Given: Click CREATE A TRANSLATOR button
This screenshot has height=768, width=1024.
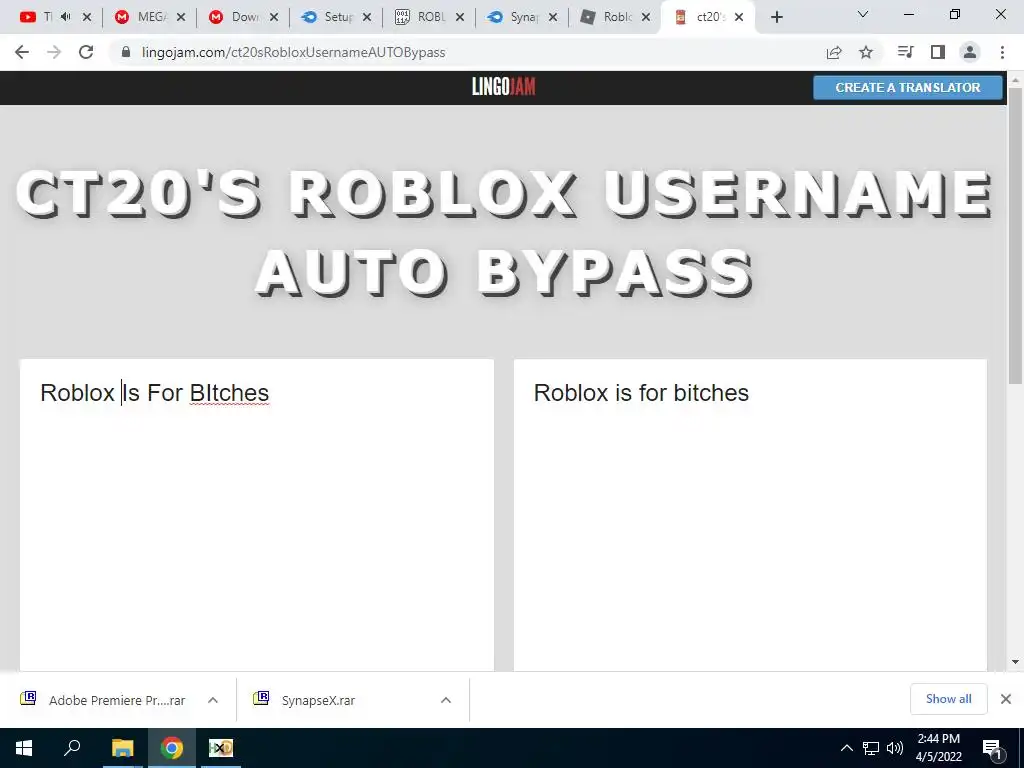Looking at the screenshot, I should pyautogui.click(x=908, y=88).
